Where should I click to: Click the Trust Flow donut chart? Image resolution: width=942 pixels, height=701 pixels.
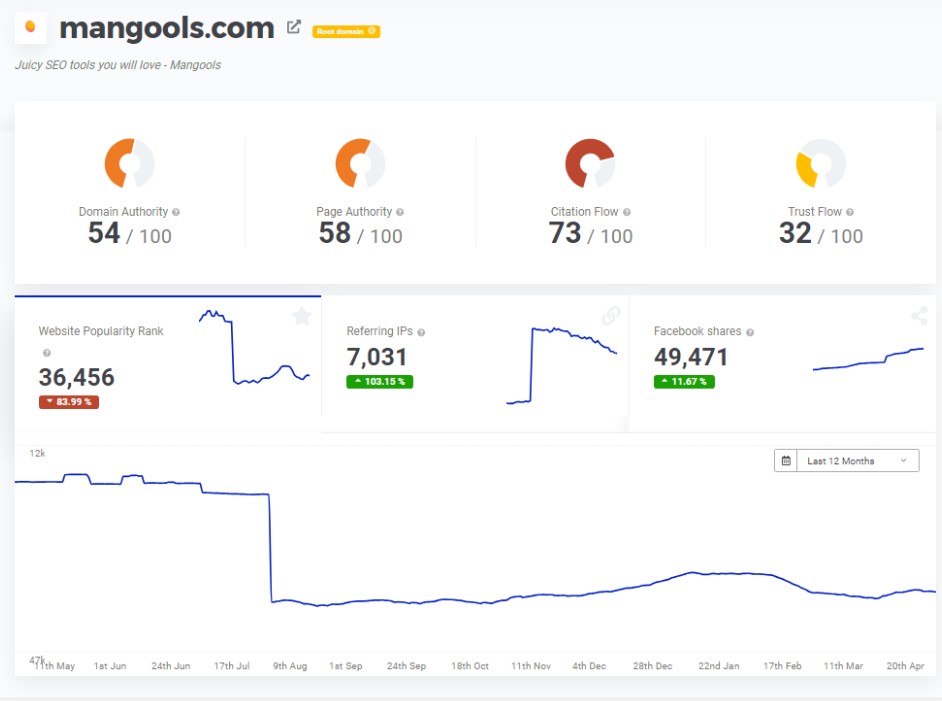click(821, 163)
